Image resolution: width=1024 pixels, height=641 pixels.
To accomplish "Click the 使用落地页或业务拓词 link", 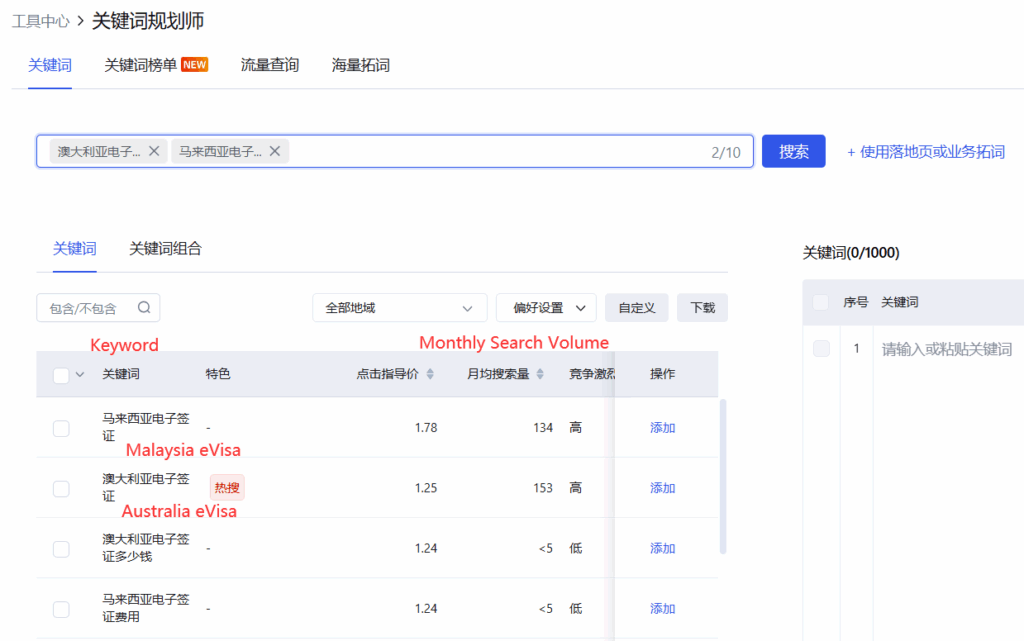I will pyautogui.click(x=925, y=152).
